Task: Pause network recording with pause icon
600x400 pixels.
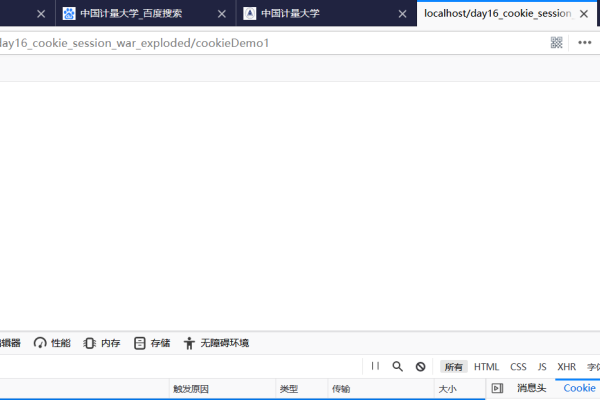Action: pyautogui.click(x=375, y=366)
